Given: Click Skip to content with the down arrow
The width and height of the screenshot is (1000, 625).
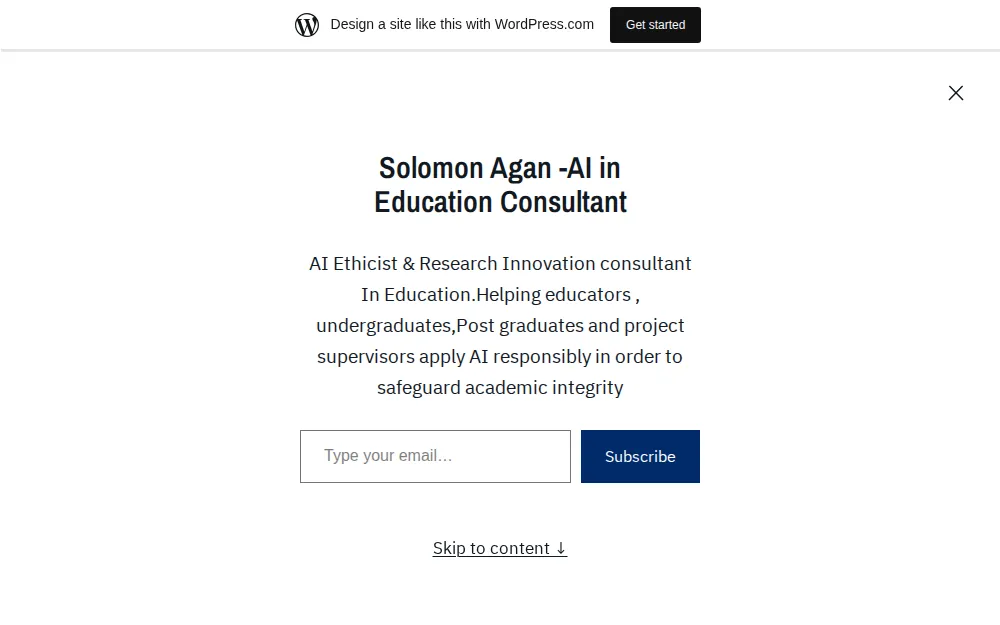Looking at the screenshot, I should point(500,548).
